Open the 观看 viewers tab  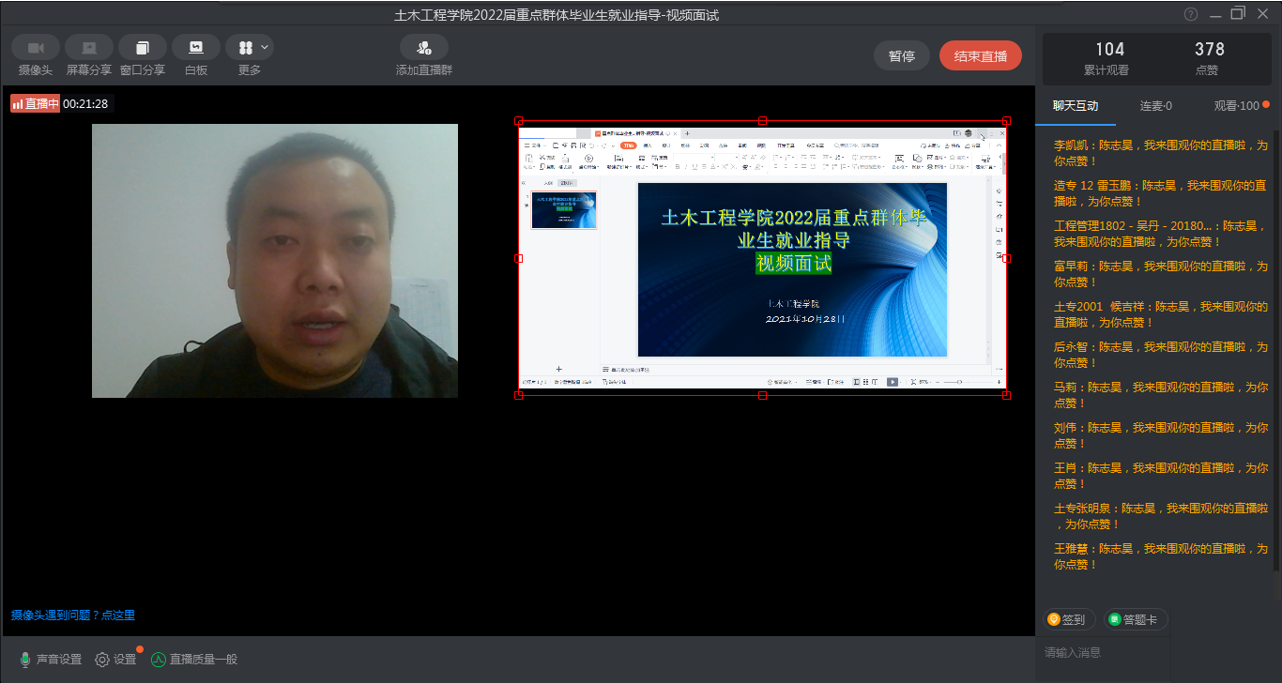(1236, 106)
